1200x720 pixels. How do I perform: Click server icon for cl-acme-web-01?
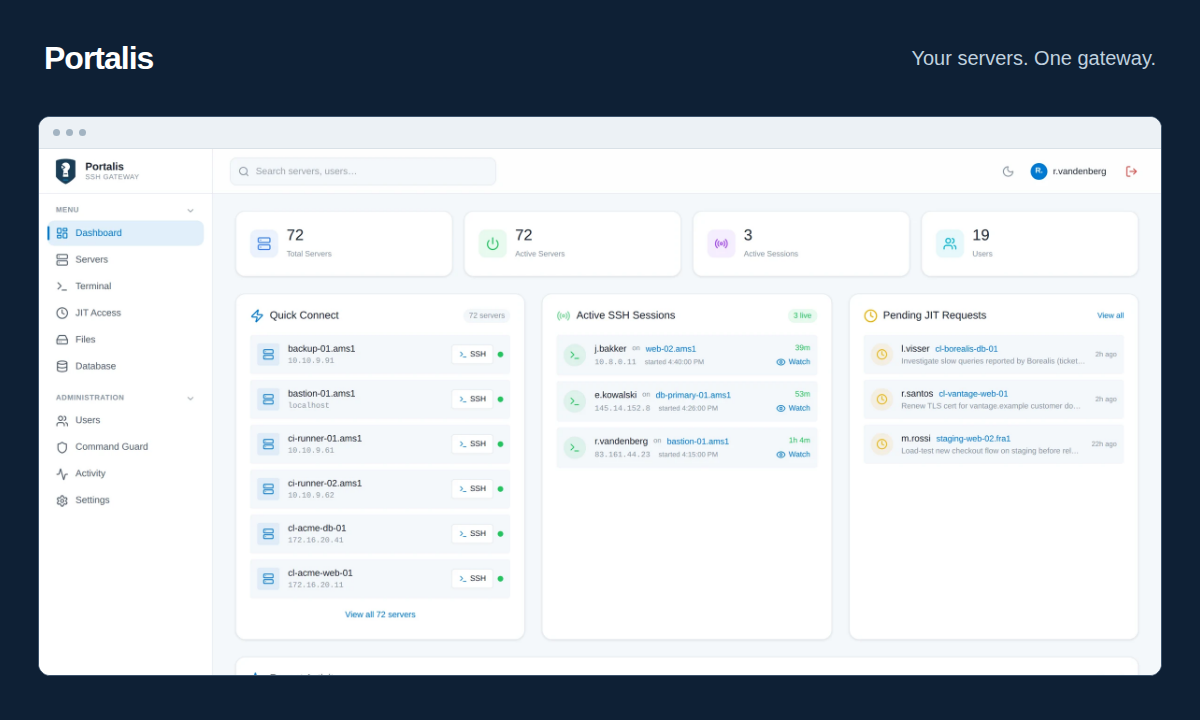[x=268, y=578]
